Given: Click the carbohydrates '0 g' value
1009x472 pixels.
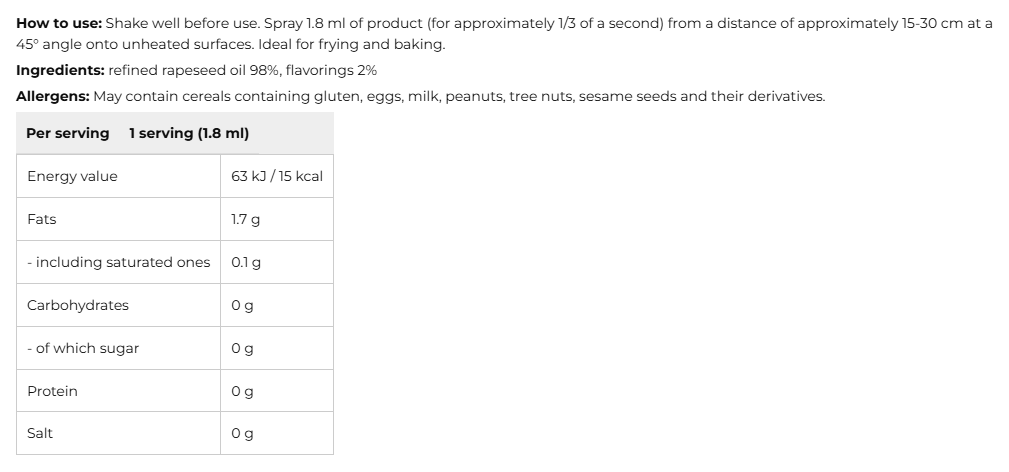Looking at the screenshot, I should [241, 306].
